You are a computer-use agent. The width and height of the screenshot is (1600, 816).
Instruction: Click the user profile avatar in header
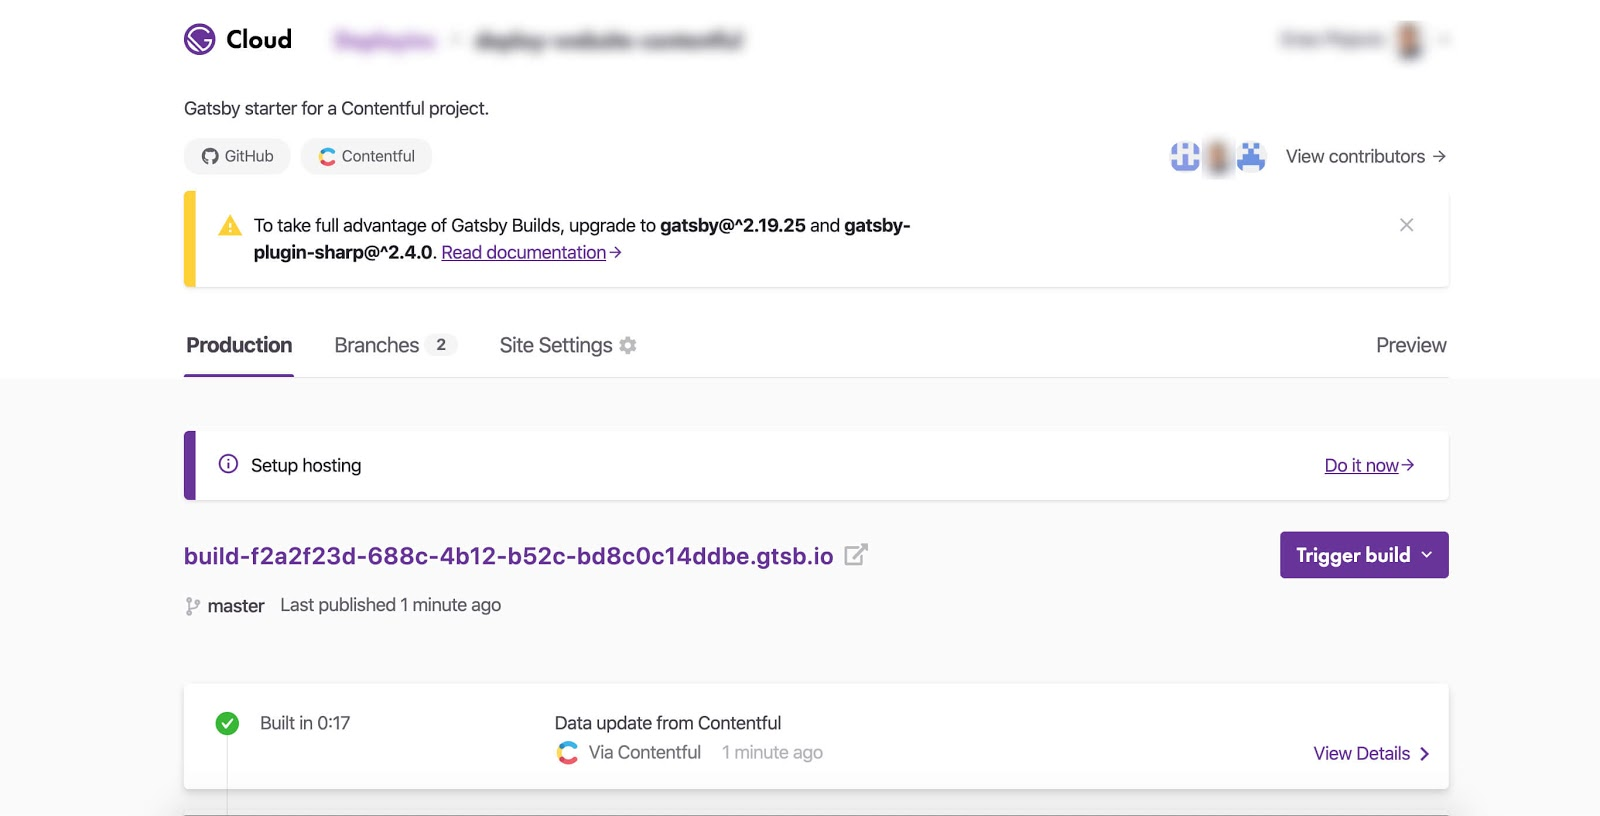point(1409,40)
